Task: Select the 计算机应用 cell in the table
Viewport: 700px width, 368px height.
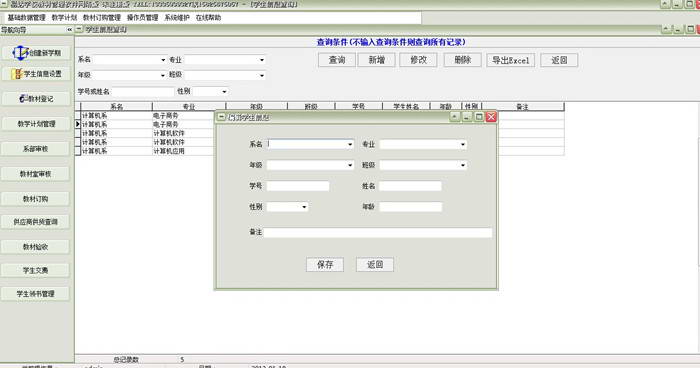Action: coord(183,151)
